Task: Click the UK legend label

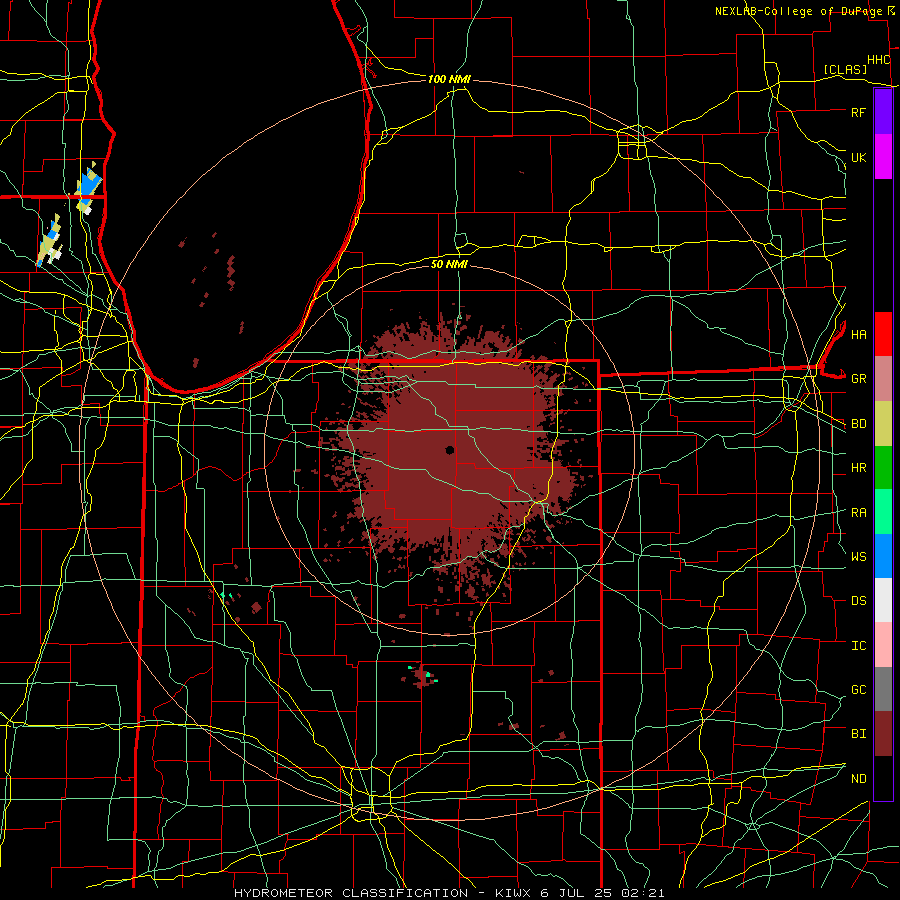Action: [858, 157]
